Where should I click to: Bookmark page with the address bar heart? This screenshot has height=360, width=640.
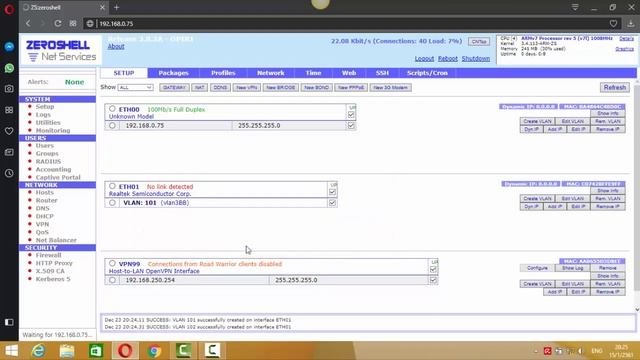(613, 24)
